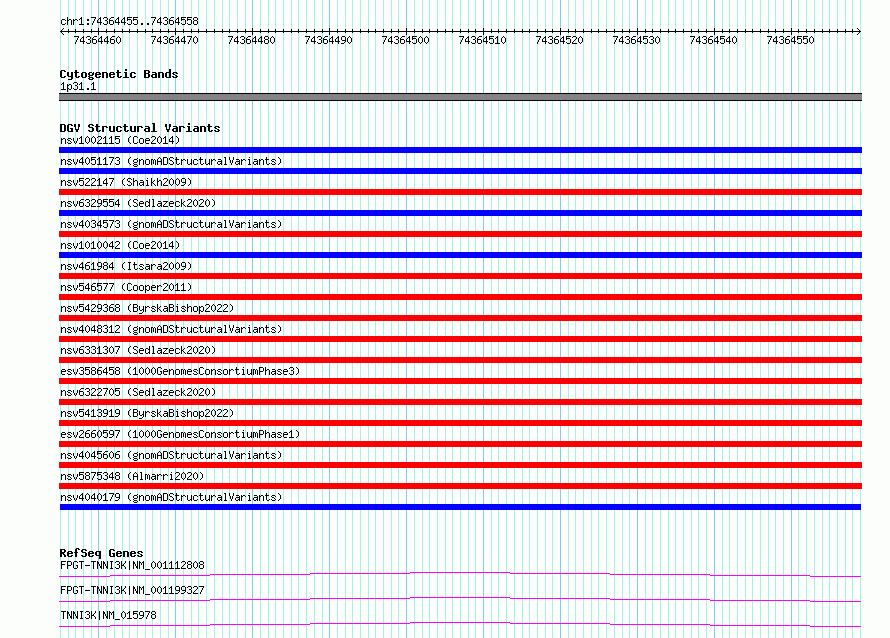Image resolution: width=890 pixels, height=638 pixels.
Task: Click the magenta line for NM_001199327
Action: pyautogui.click(x=460, y=599)
